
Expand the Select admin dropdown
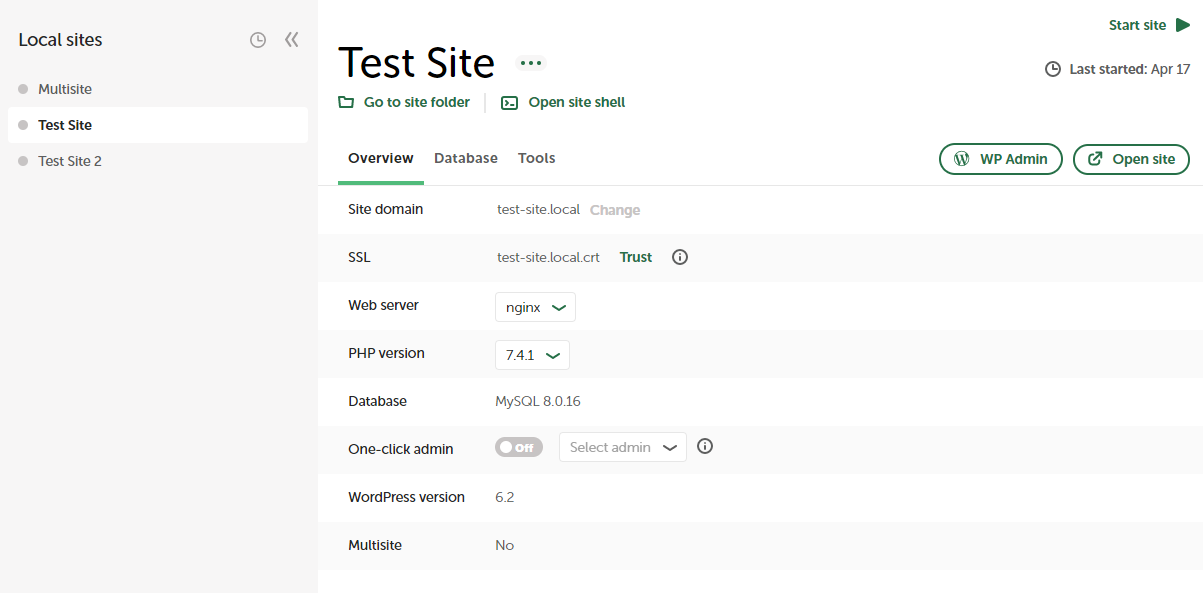tap(623, 447)
